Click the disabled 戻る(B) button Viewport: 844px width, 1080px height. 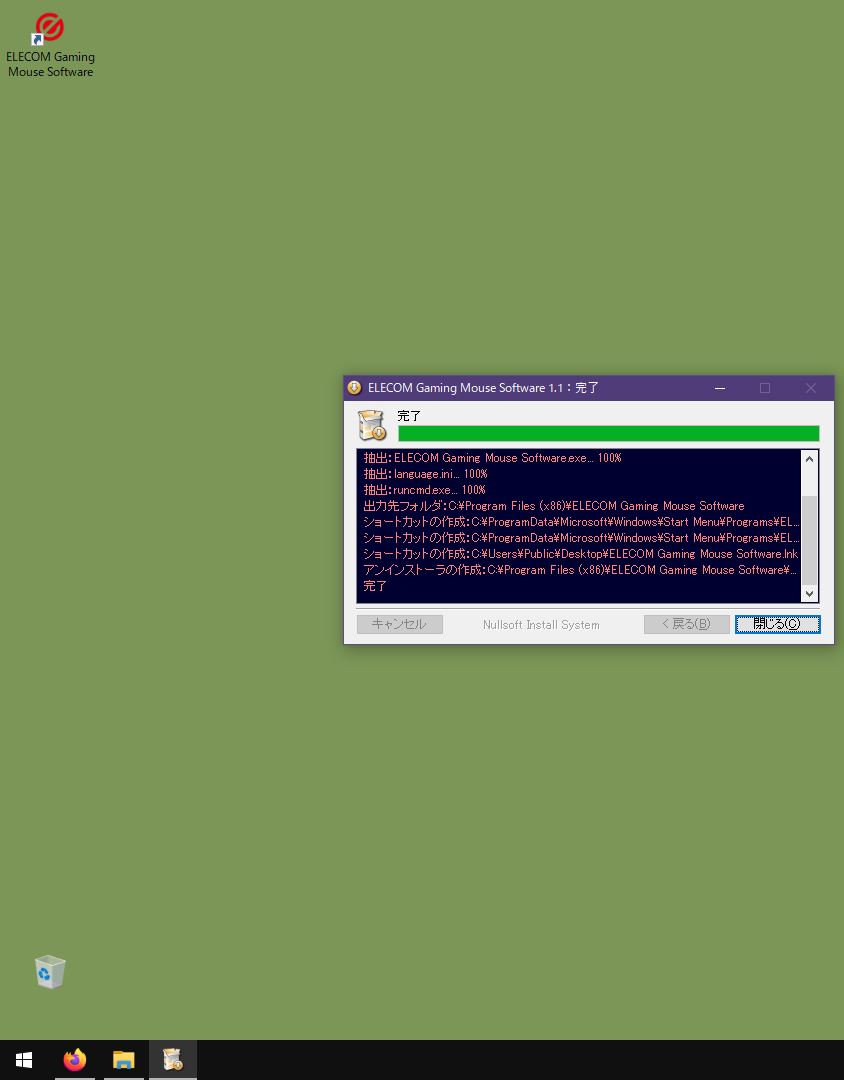coord(686,624)
